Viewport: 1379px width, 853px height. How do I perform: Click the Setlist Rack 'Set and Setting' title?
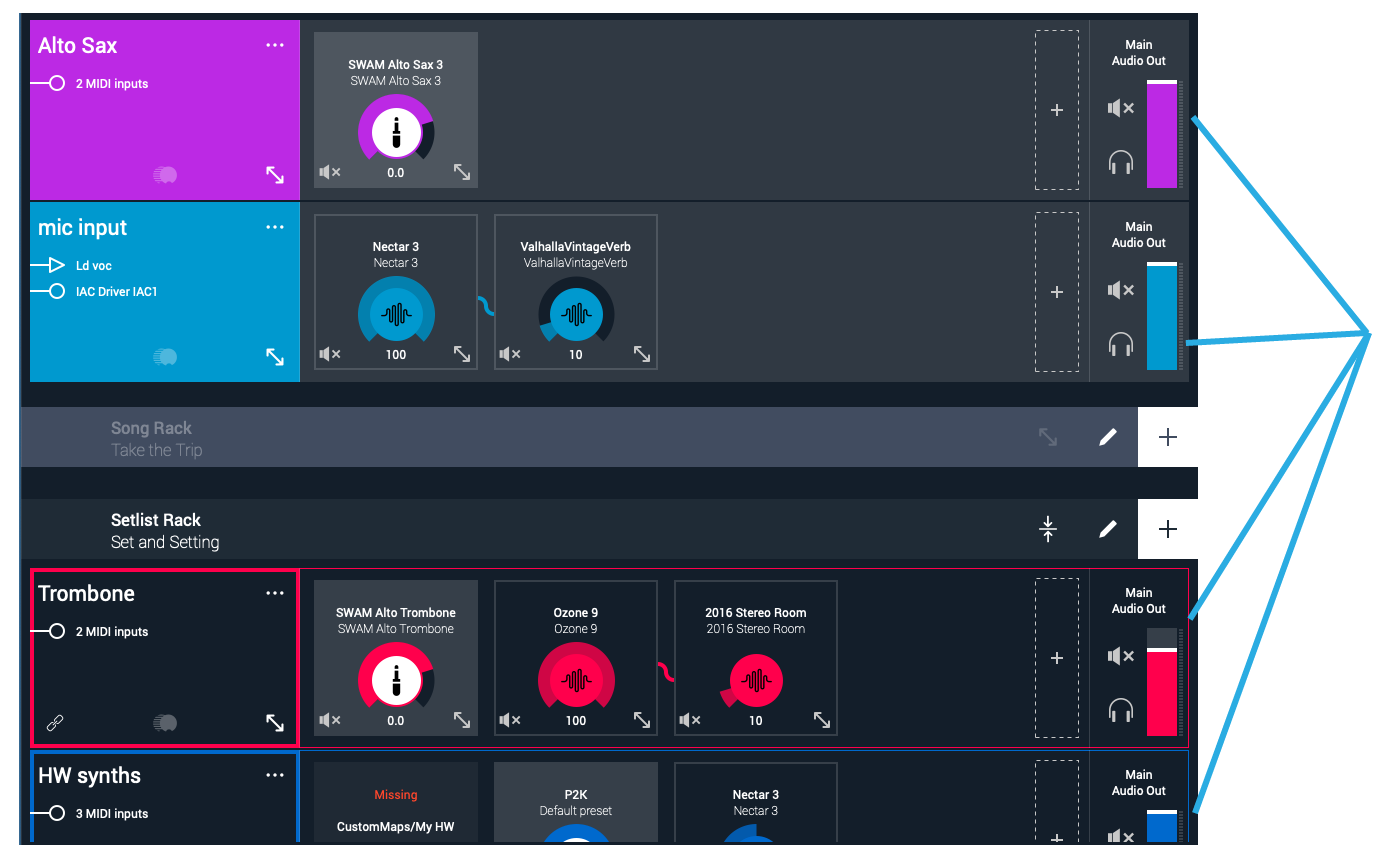[165, 542]
